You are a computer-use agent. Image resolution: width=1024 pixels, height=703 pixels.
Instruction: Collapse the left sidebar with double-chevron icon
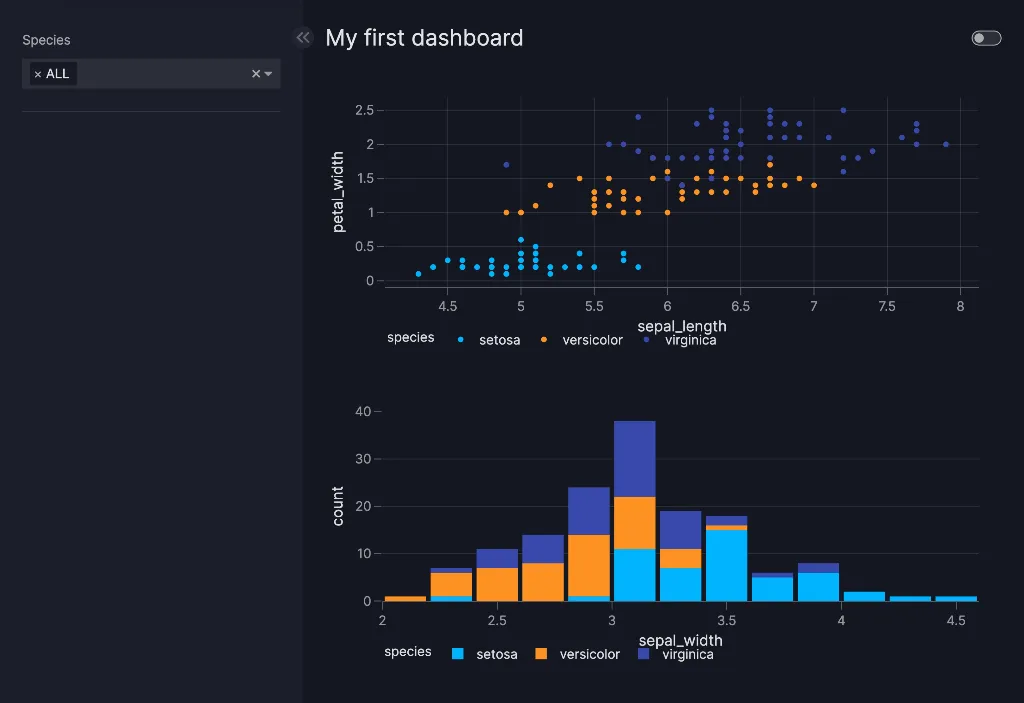click(x=303, y=38)
